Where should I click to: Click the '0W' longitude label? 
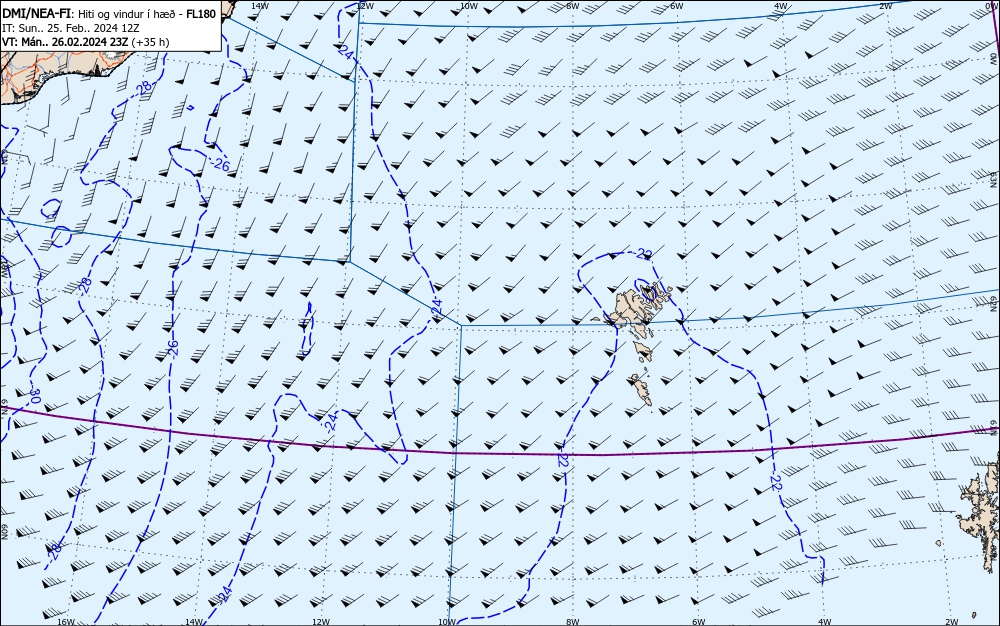[x=992, y=5]
